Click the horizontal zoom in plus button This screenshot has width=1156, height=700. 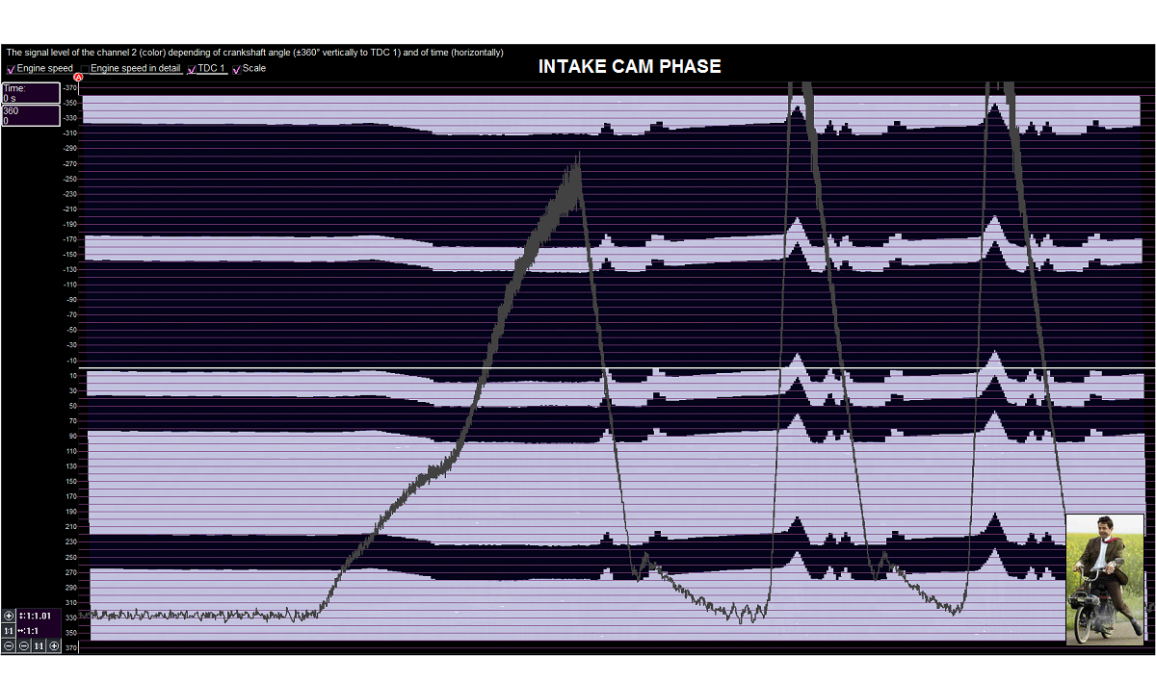pos(54,646)
